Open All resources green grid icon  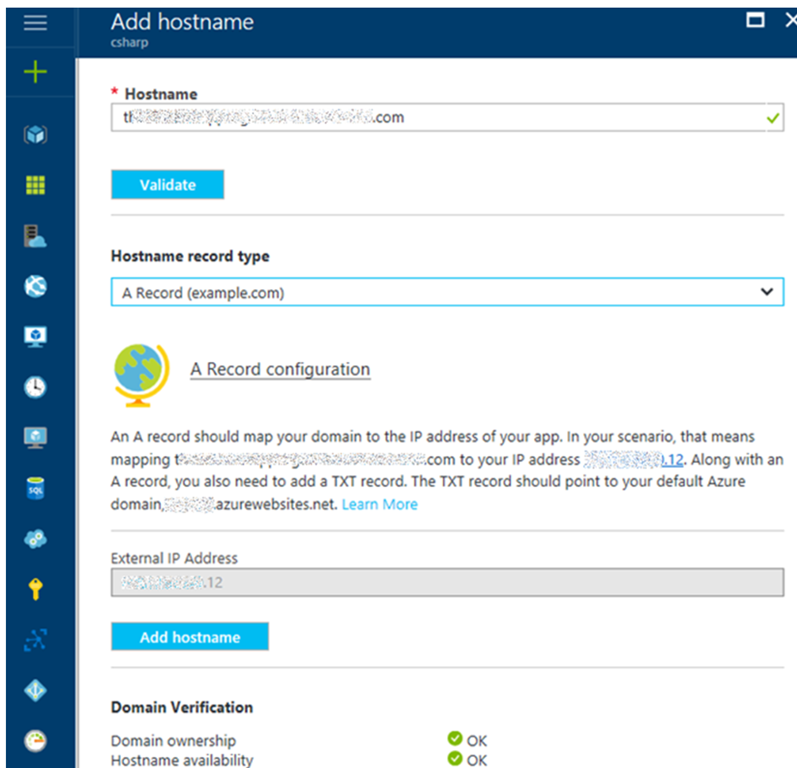click(35, 185)
